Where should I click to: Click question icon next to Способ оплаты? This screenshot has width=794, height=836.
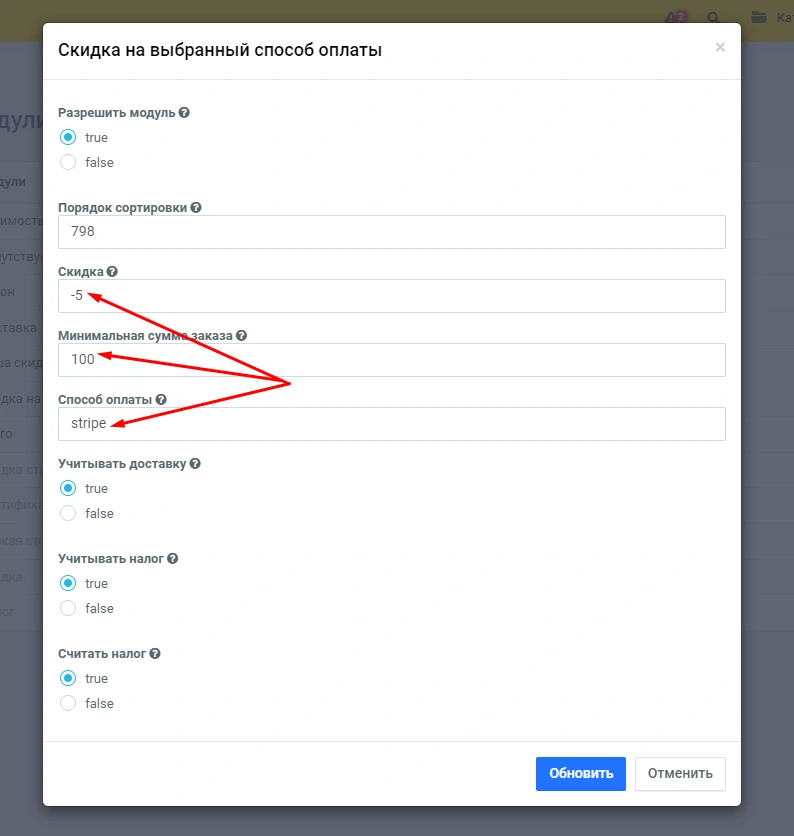pos(161,399)
